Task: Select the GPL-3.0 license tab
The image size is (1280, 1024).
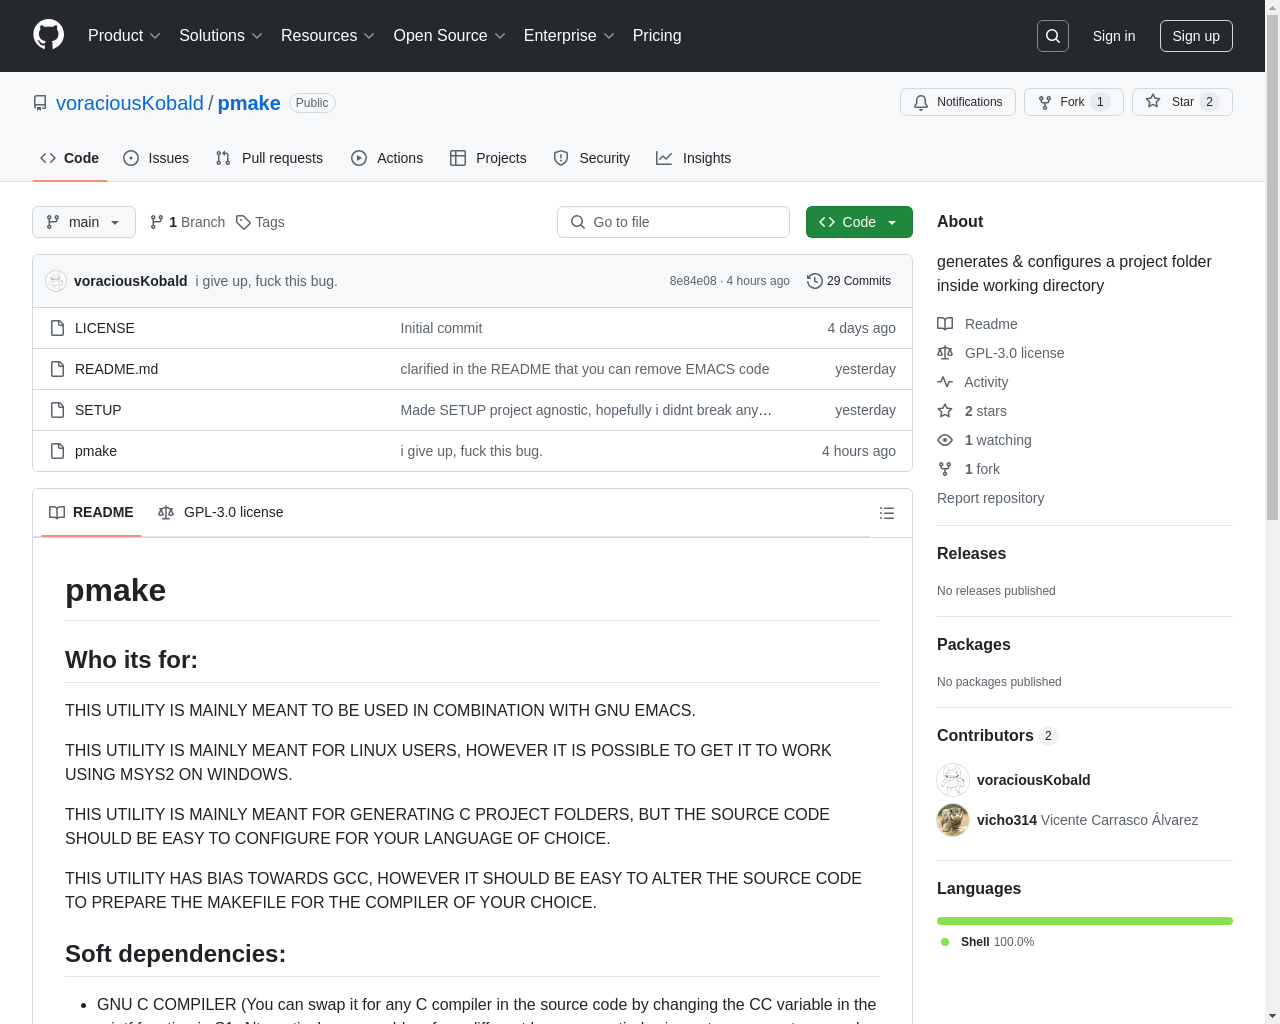Action: coord(221,512)
